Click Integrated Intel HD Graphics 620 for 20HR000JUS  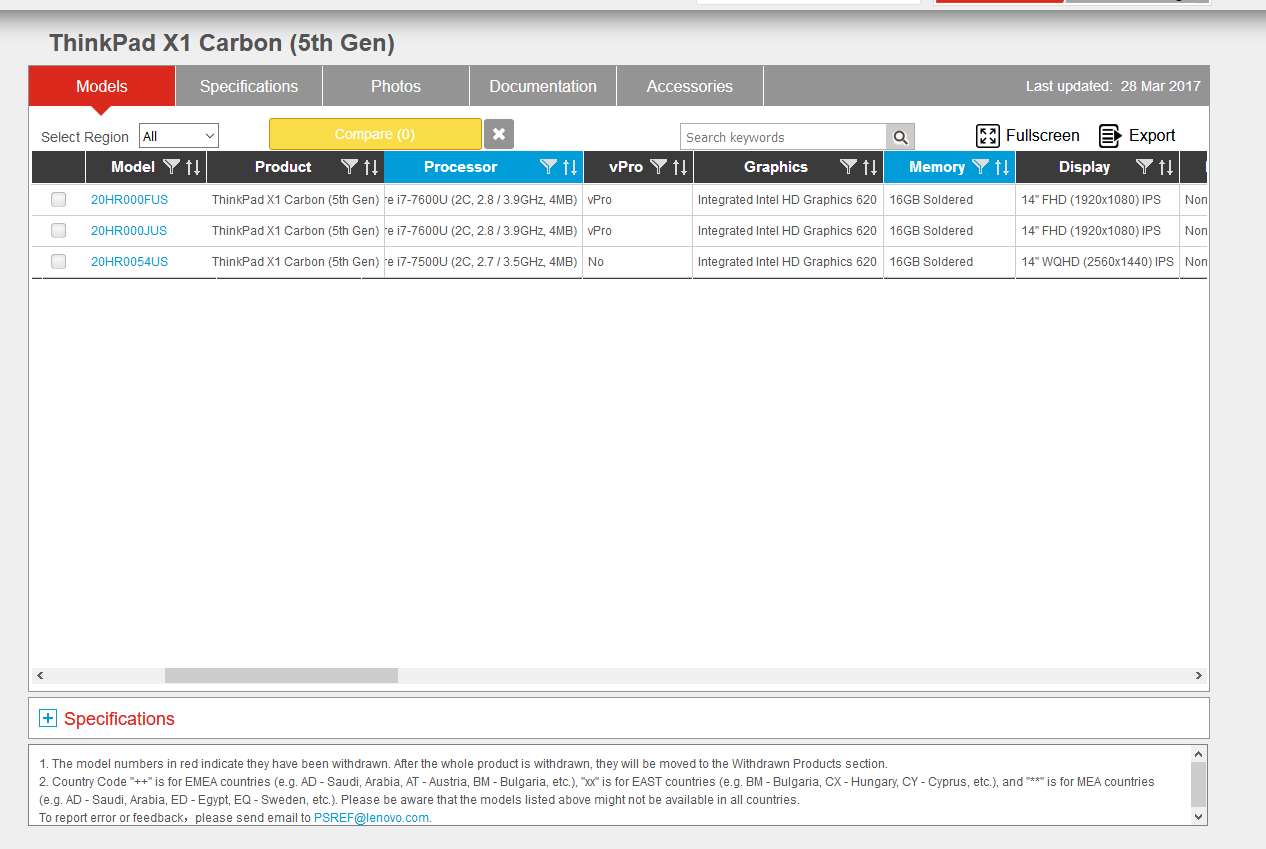coord(787,230)
